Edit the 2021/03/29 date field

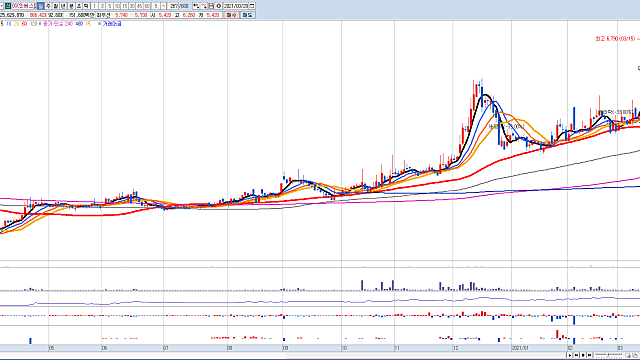tap(236, 6)
